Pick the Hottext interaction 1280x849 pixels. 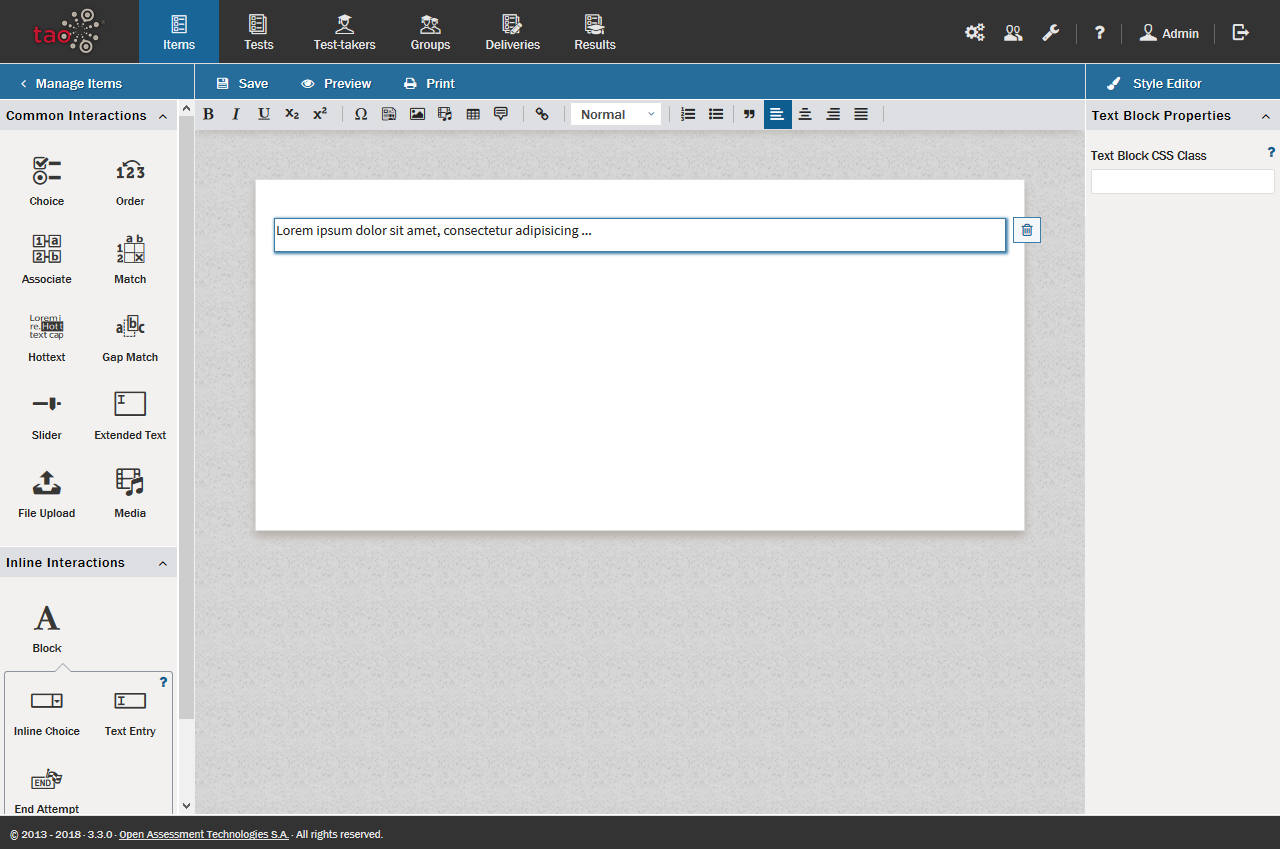coord(46,337)
